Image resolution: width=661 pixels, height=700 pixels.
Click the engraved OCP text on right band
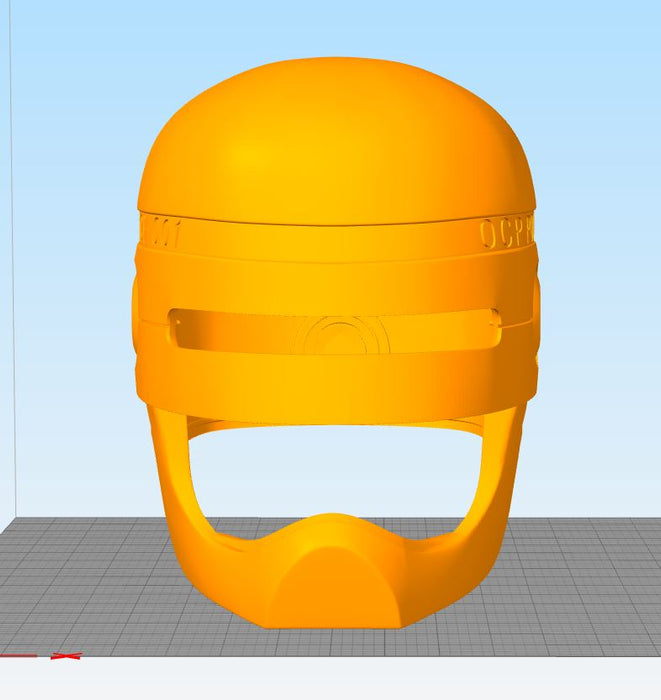[506, 233]
